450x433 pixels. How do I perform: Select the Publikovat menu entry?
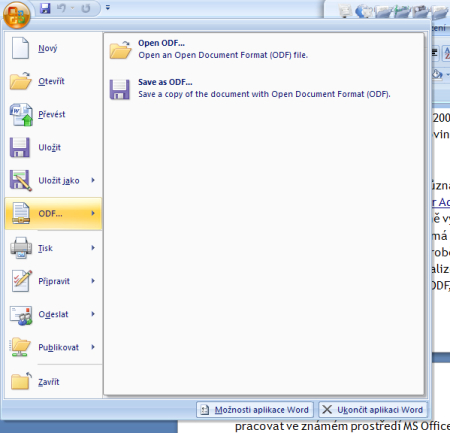click(53, 347)
